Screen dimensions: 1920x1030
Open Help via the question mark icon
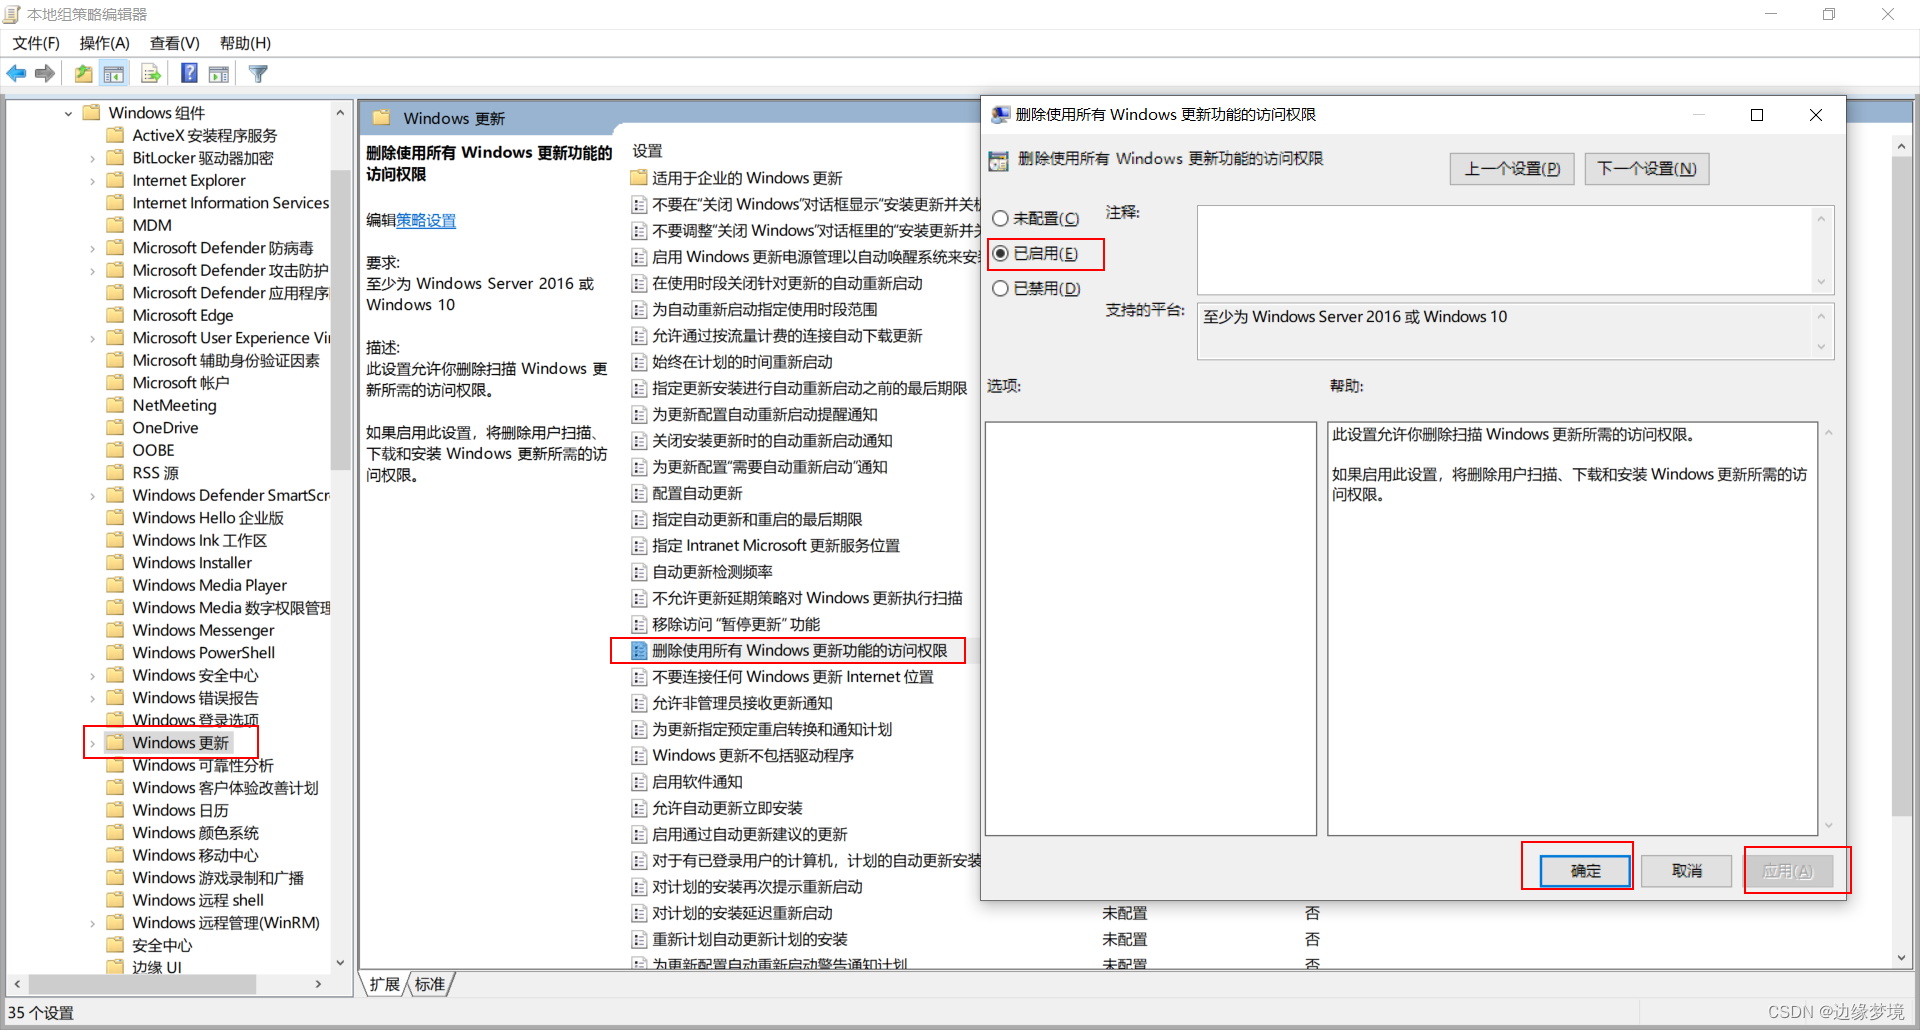click(189, 73)
